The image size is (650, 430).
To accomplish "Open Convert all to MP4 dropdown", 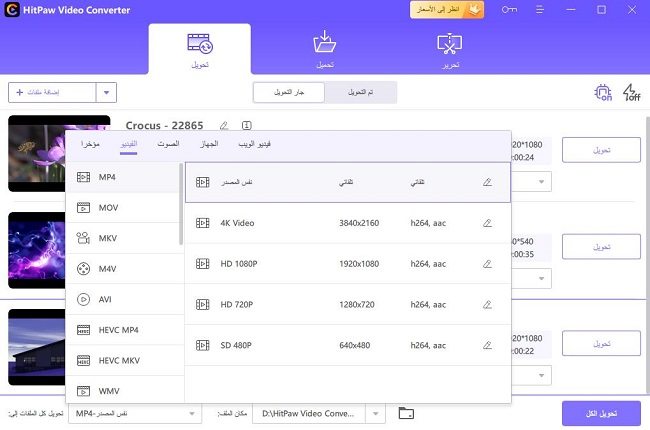I will [135, 413].
